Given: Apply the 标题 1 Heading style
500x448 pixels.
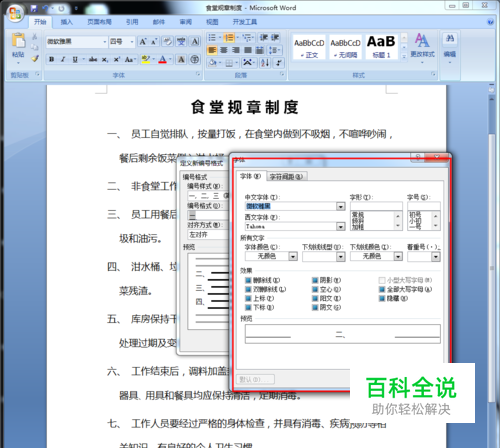Looking at the screenshot, I should tap(381, 47).
